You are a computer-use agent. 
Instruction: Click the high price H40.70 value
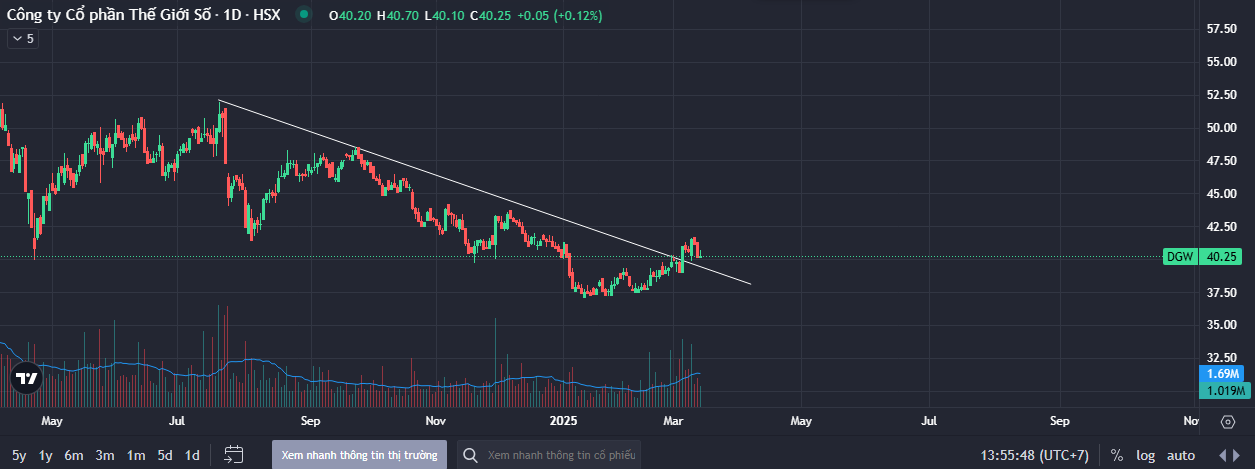[397, 16]
